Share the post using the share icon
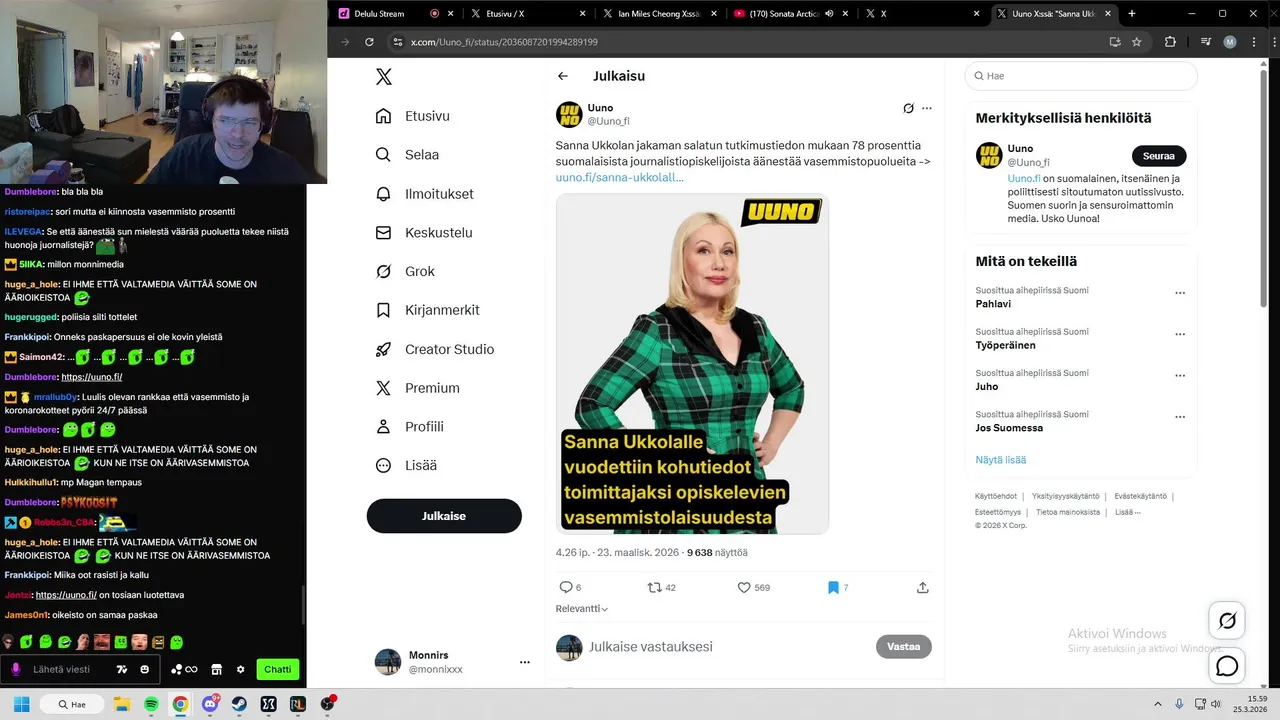Image resolution: width=1280 pixels, height=720 pixels. (x=922, y=588)
